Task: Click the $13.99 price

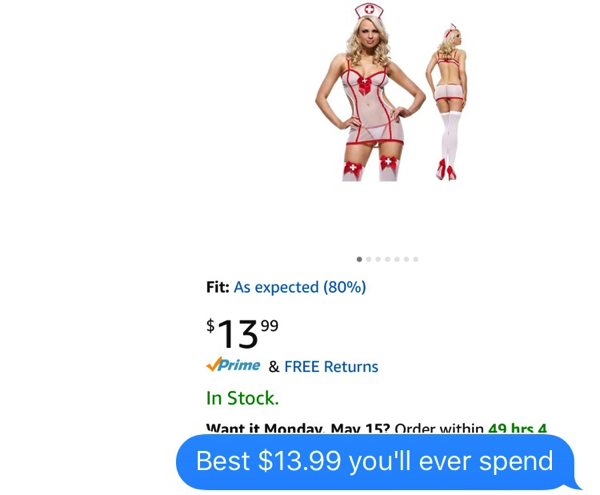Action: (x=242, y=334)
